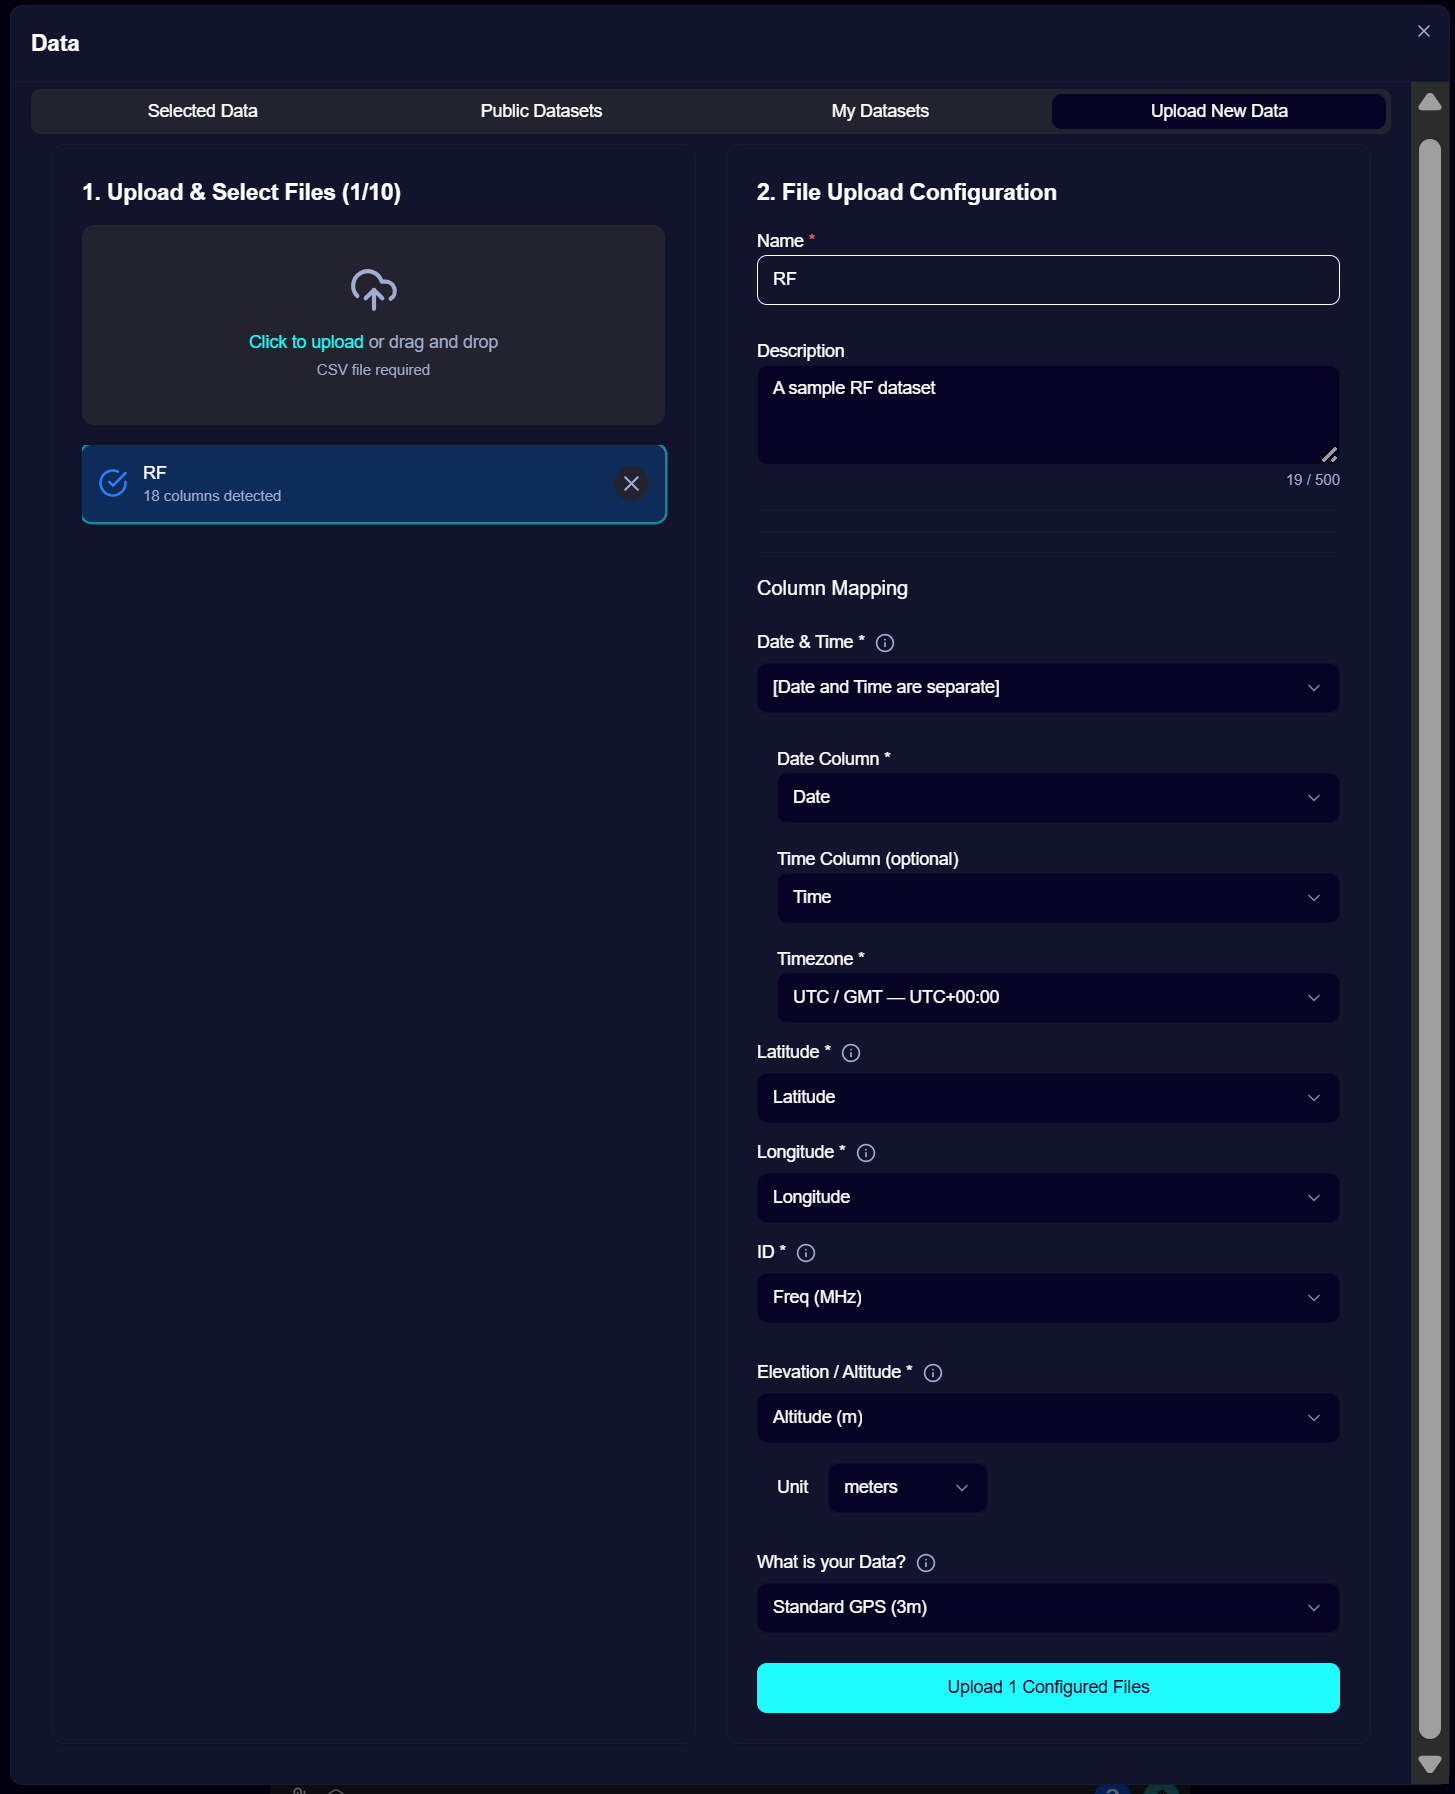Select the RF uploaded file checkmark
Viewport: 1455px width, 1794px height.
[114, 484]
